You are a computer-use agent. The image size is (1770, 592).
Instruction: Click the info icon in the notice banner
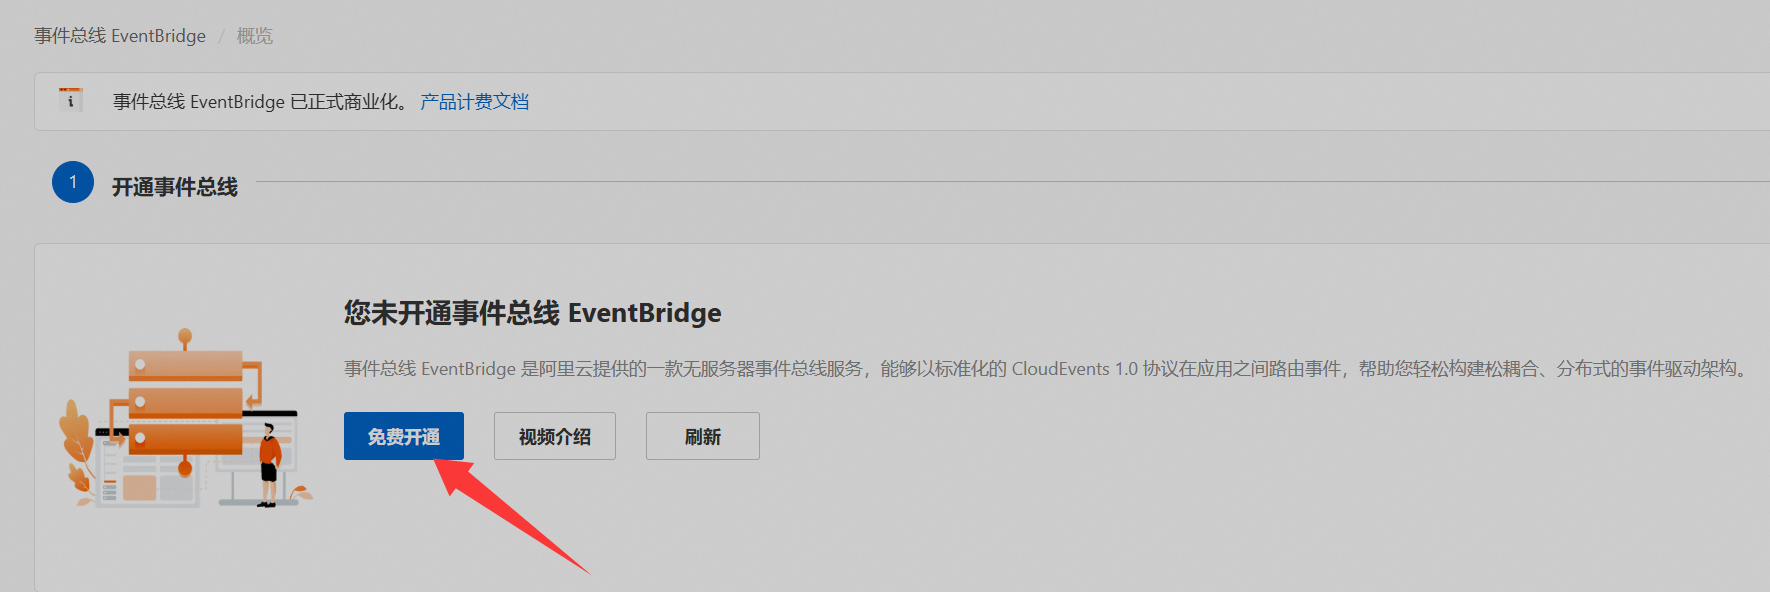(x=70, y=100)
